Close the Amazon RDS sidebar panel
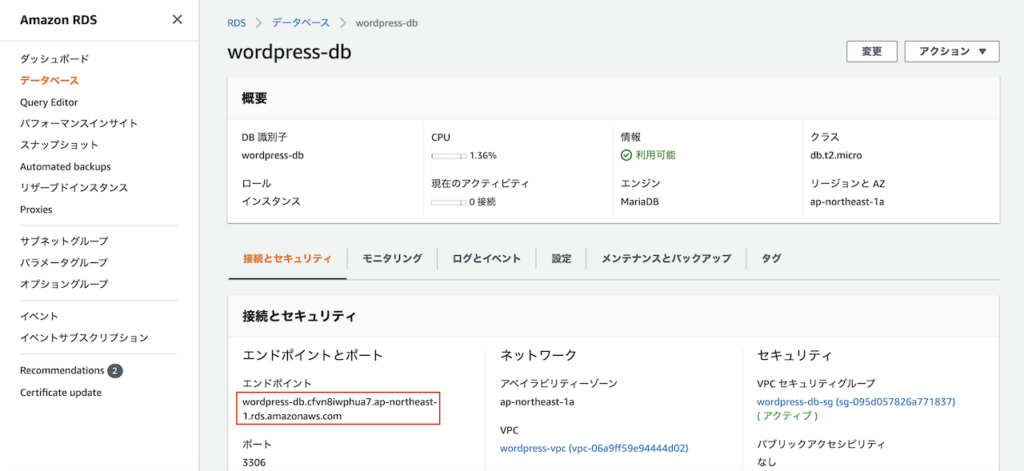 coord(177,20)
